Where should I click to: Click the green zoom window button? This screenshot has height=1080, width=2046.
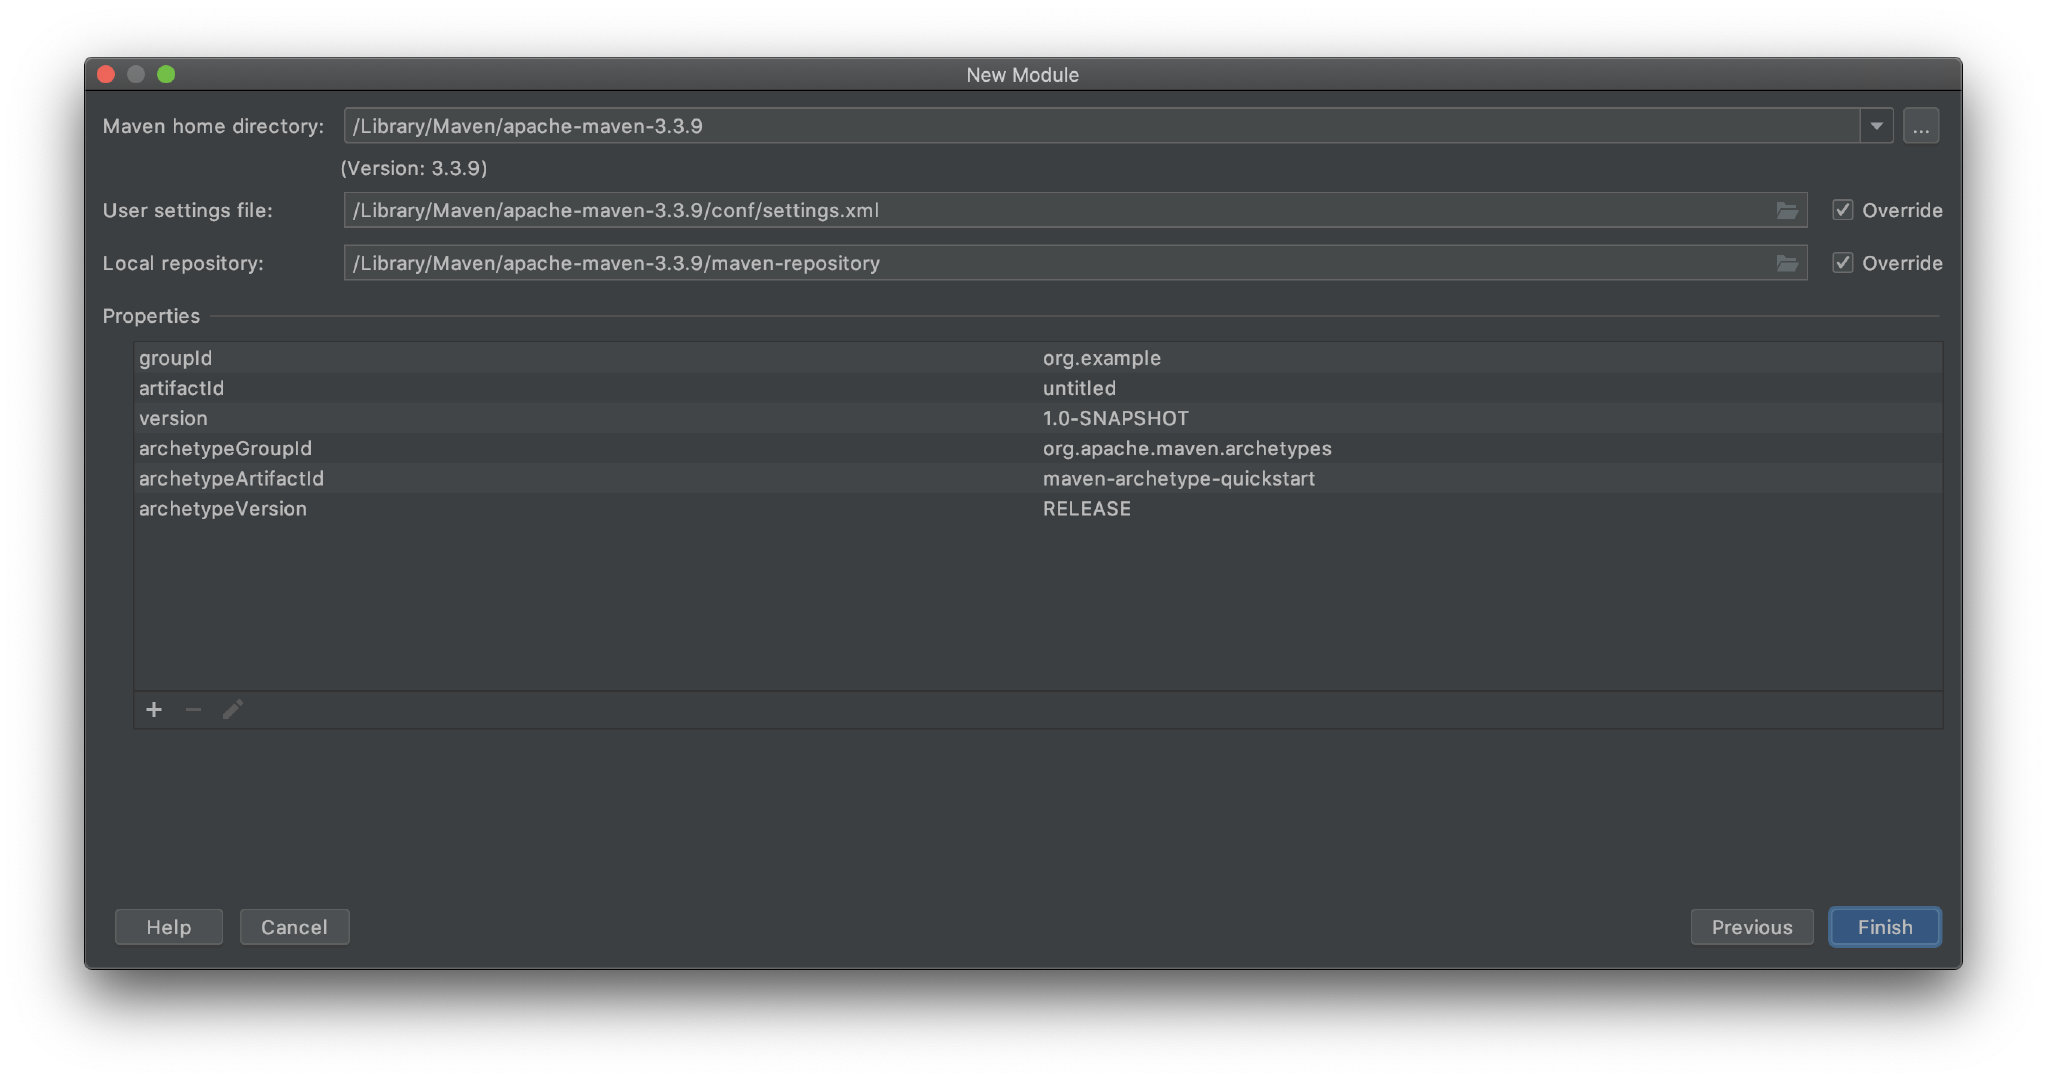(x=166, y=75)
